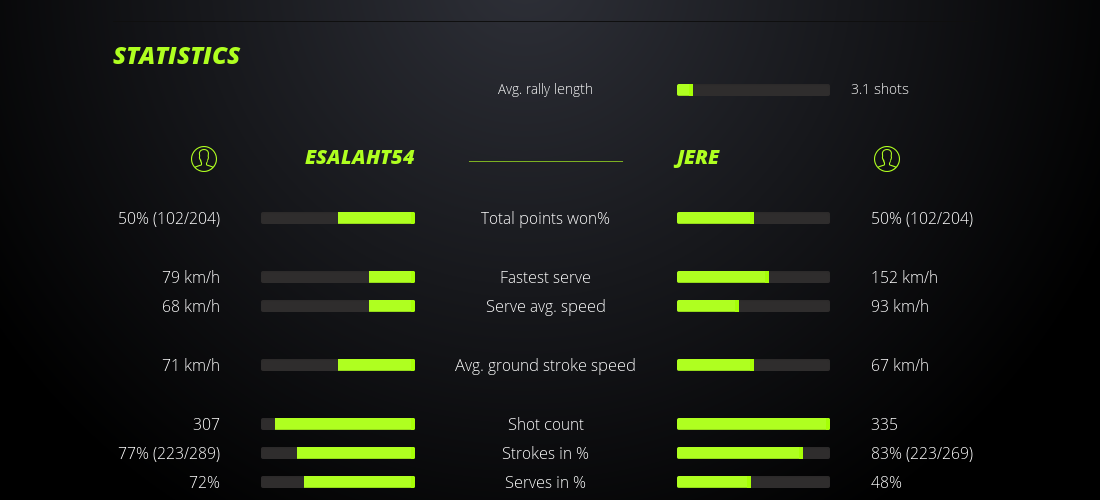Click ESALAHT54's Strokes in % bar
This screenshot has width=1100, height=500.
click(338, 453)
